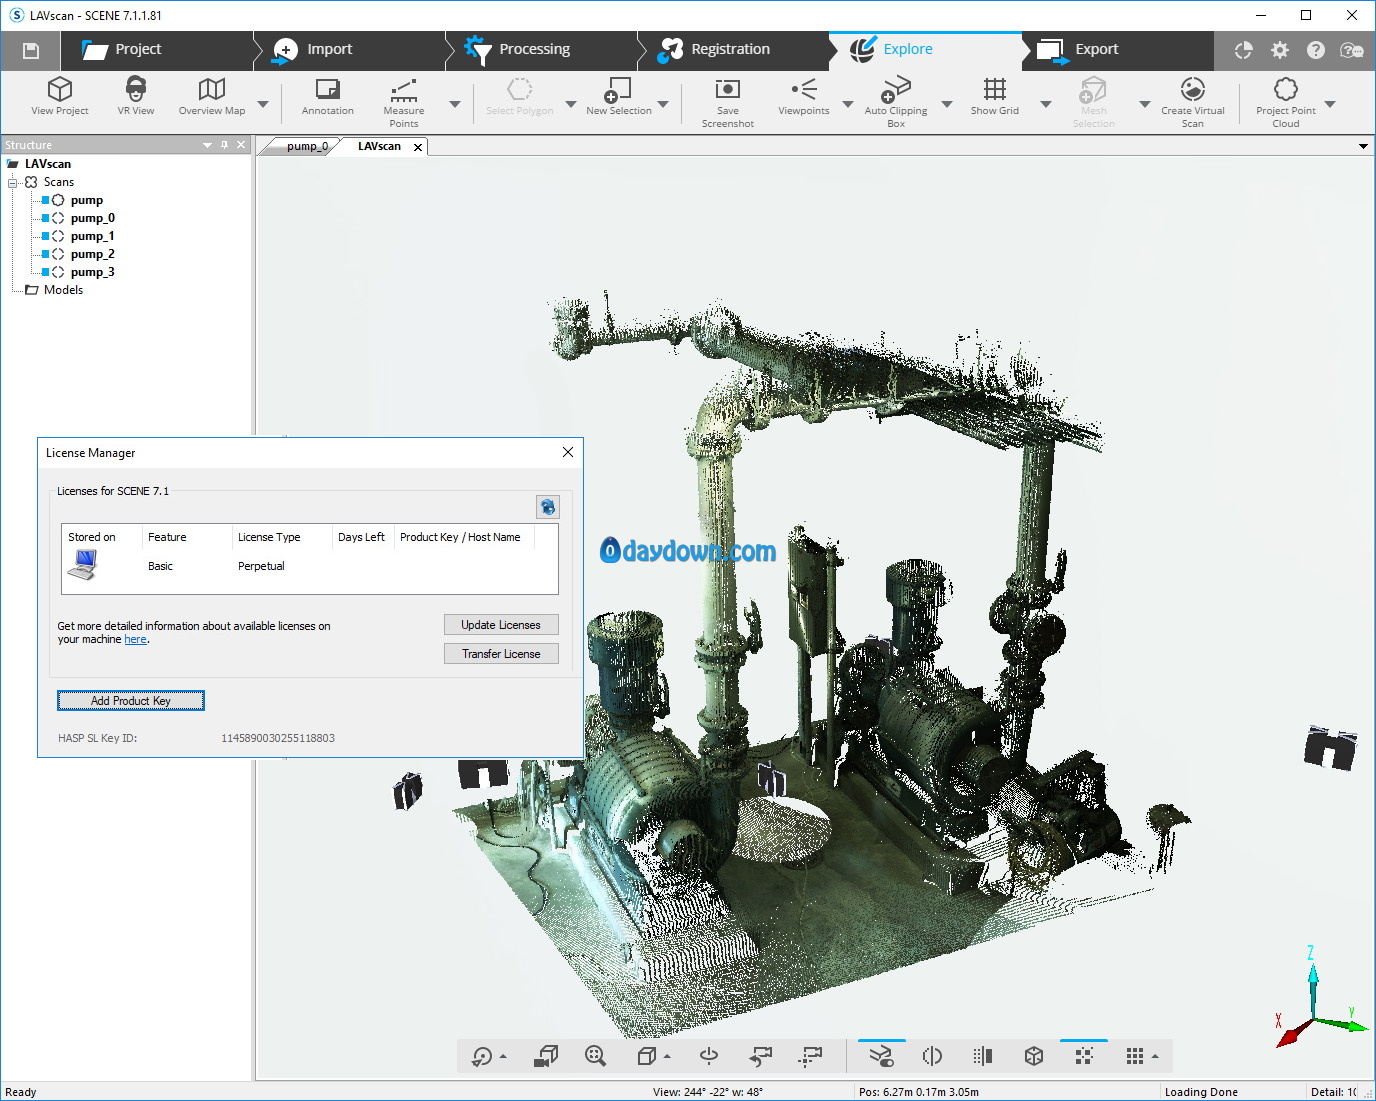Click Save Screenshot in the toolbar
The width and height of the screenshot is (1376, 1101).
click(x=727, y=102)
